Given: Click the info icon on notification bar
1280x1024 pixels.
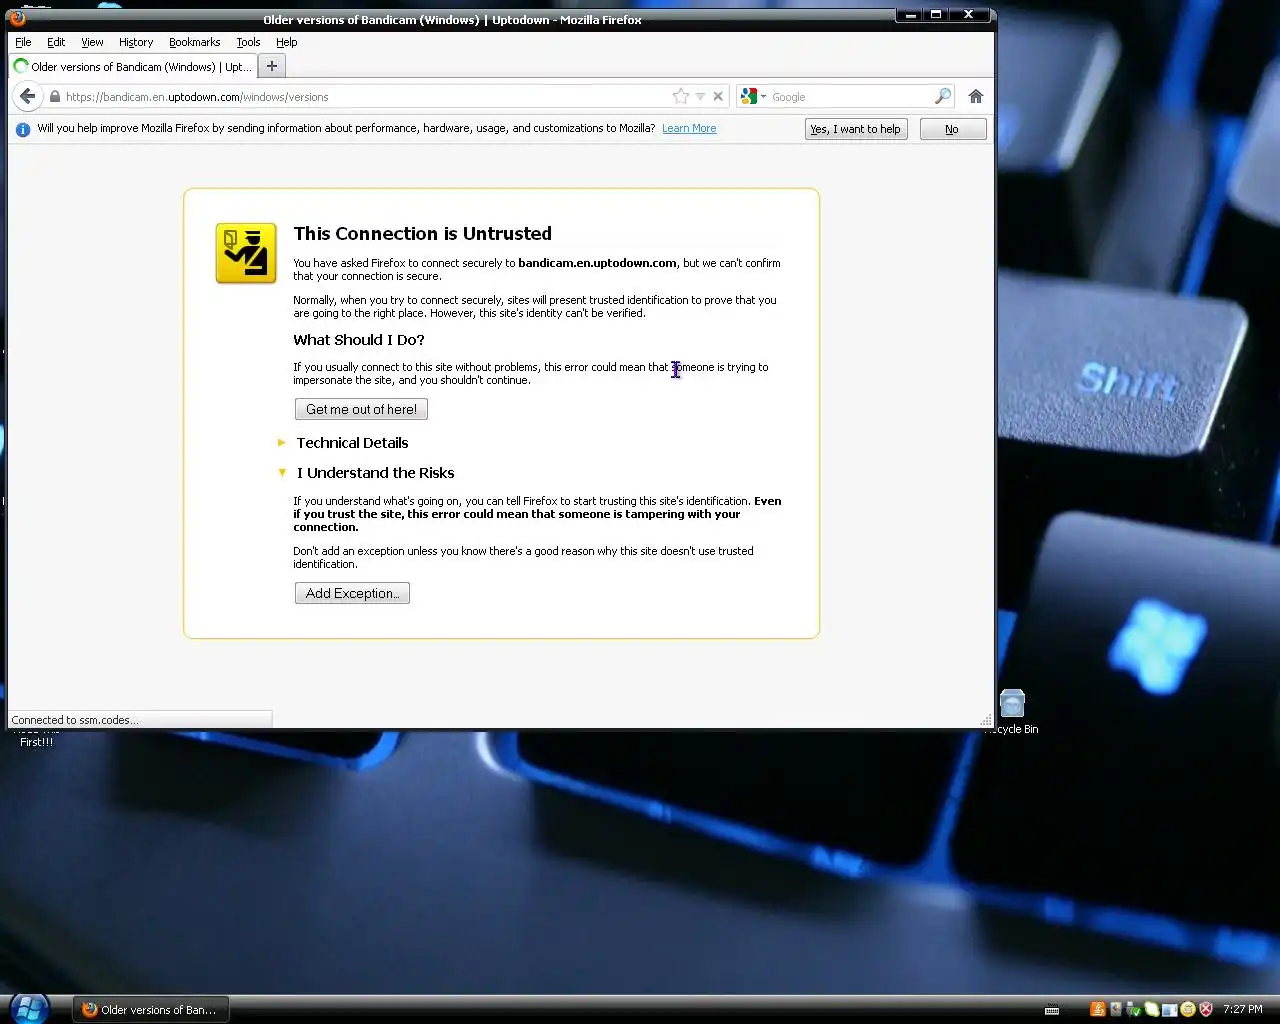Looking at the screenshot, I should coord(23,129).
